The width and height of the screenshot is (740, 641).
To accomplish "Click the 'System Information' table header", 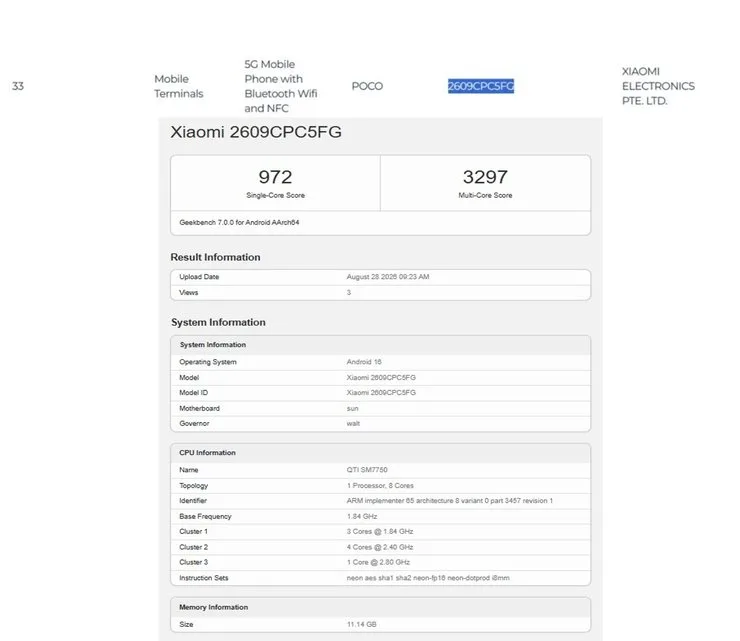I will [x=212, y=345].
